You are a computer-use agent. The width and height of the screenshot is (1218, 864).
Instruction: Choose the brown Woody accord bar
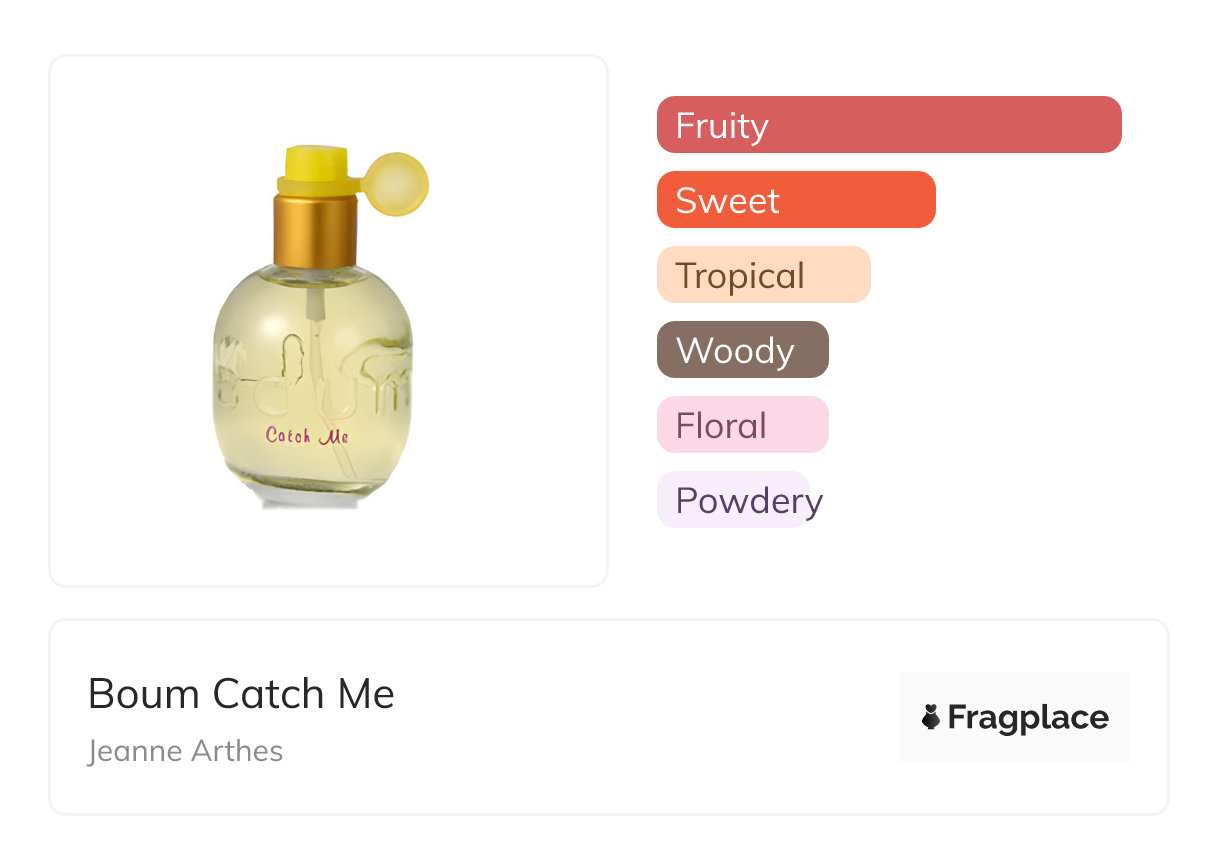[x=742, y=350]
